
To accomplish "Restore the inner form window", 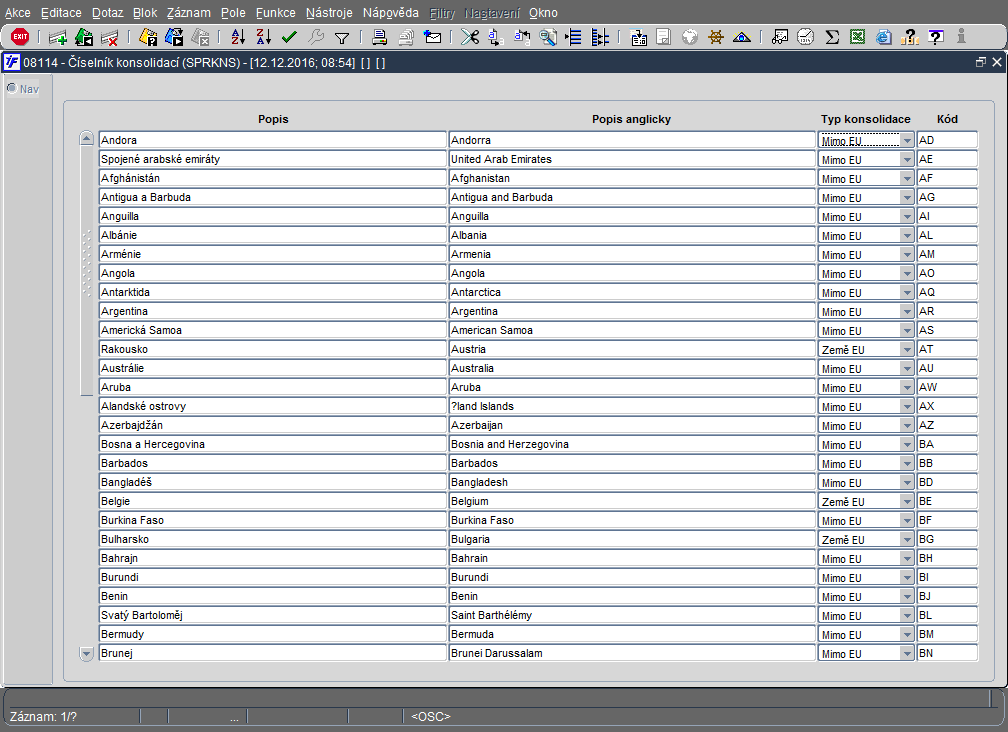I will tap(980, 62).
